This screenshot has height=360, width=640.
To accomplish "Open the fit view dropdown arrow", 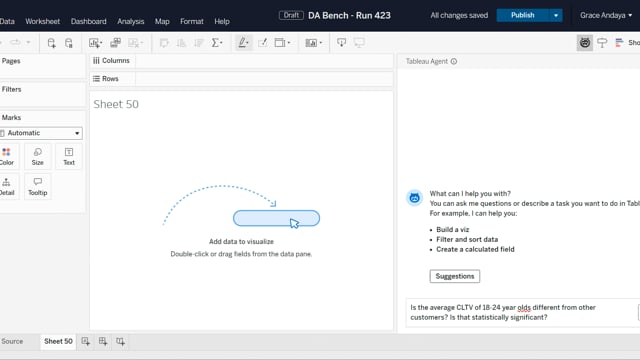I will (x=289, y=43).
